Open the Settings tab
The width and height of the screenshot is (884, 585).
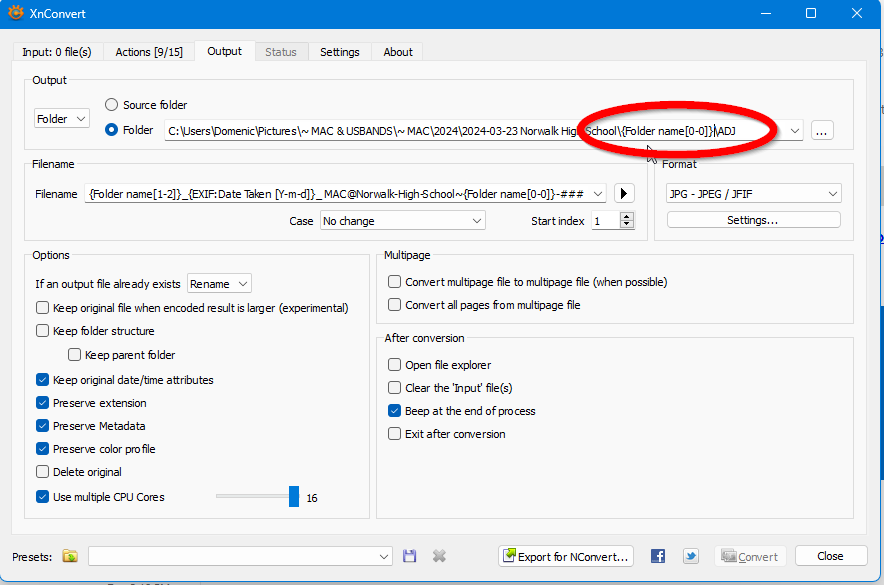pos(340,52)
